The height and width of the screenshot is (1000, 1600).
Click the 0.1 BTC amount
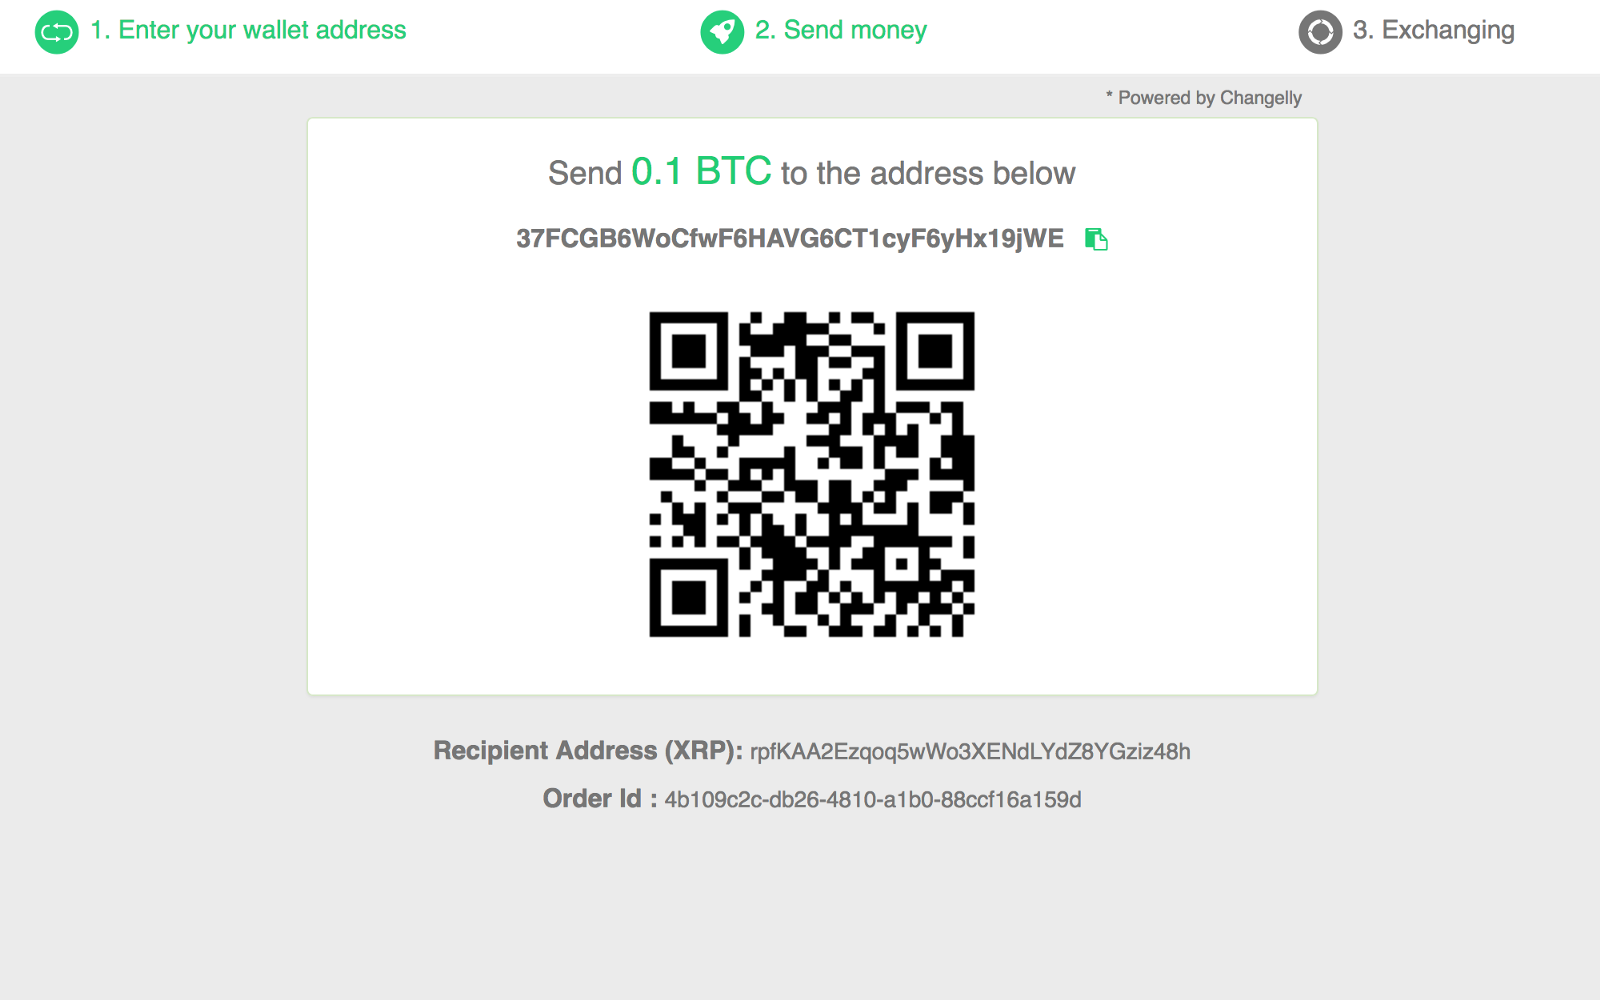tap(701, 172)
